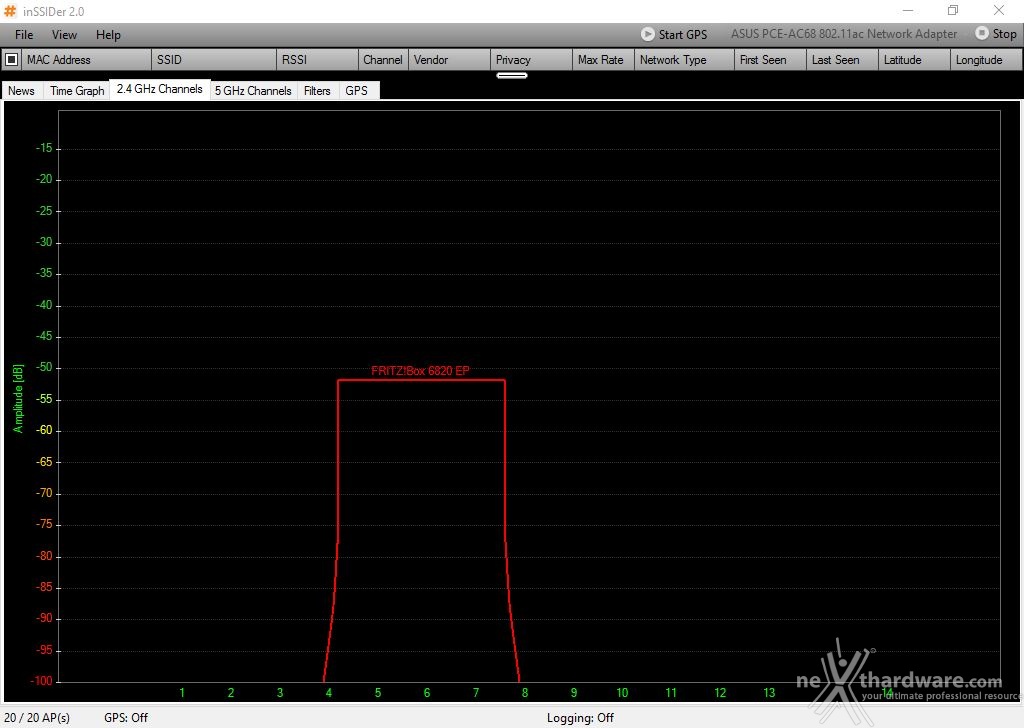
Task: Sort by Network Type column header
Action: click(x=683, y=59)
